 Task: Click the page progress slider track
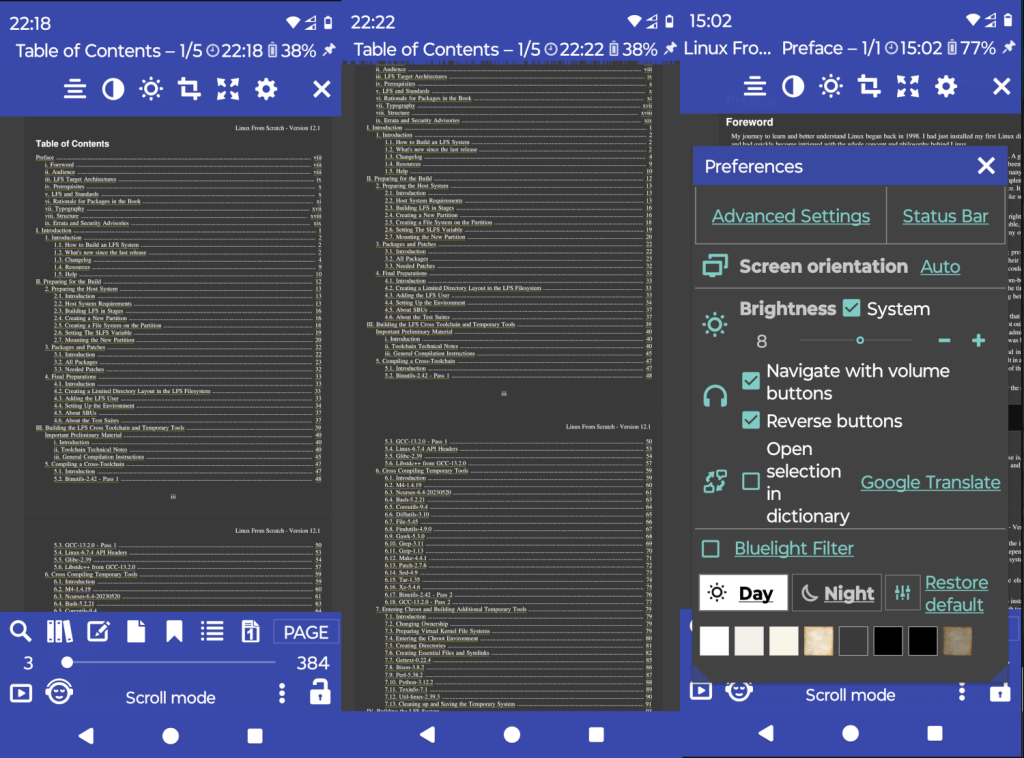170,662
